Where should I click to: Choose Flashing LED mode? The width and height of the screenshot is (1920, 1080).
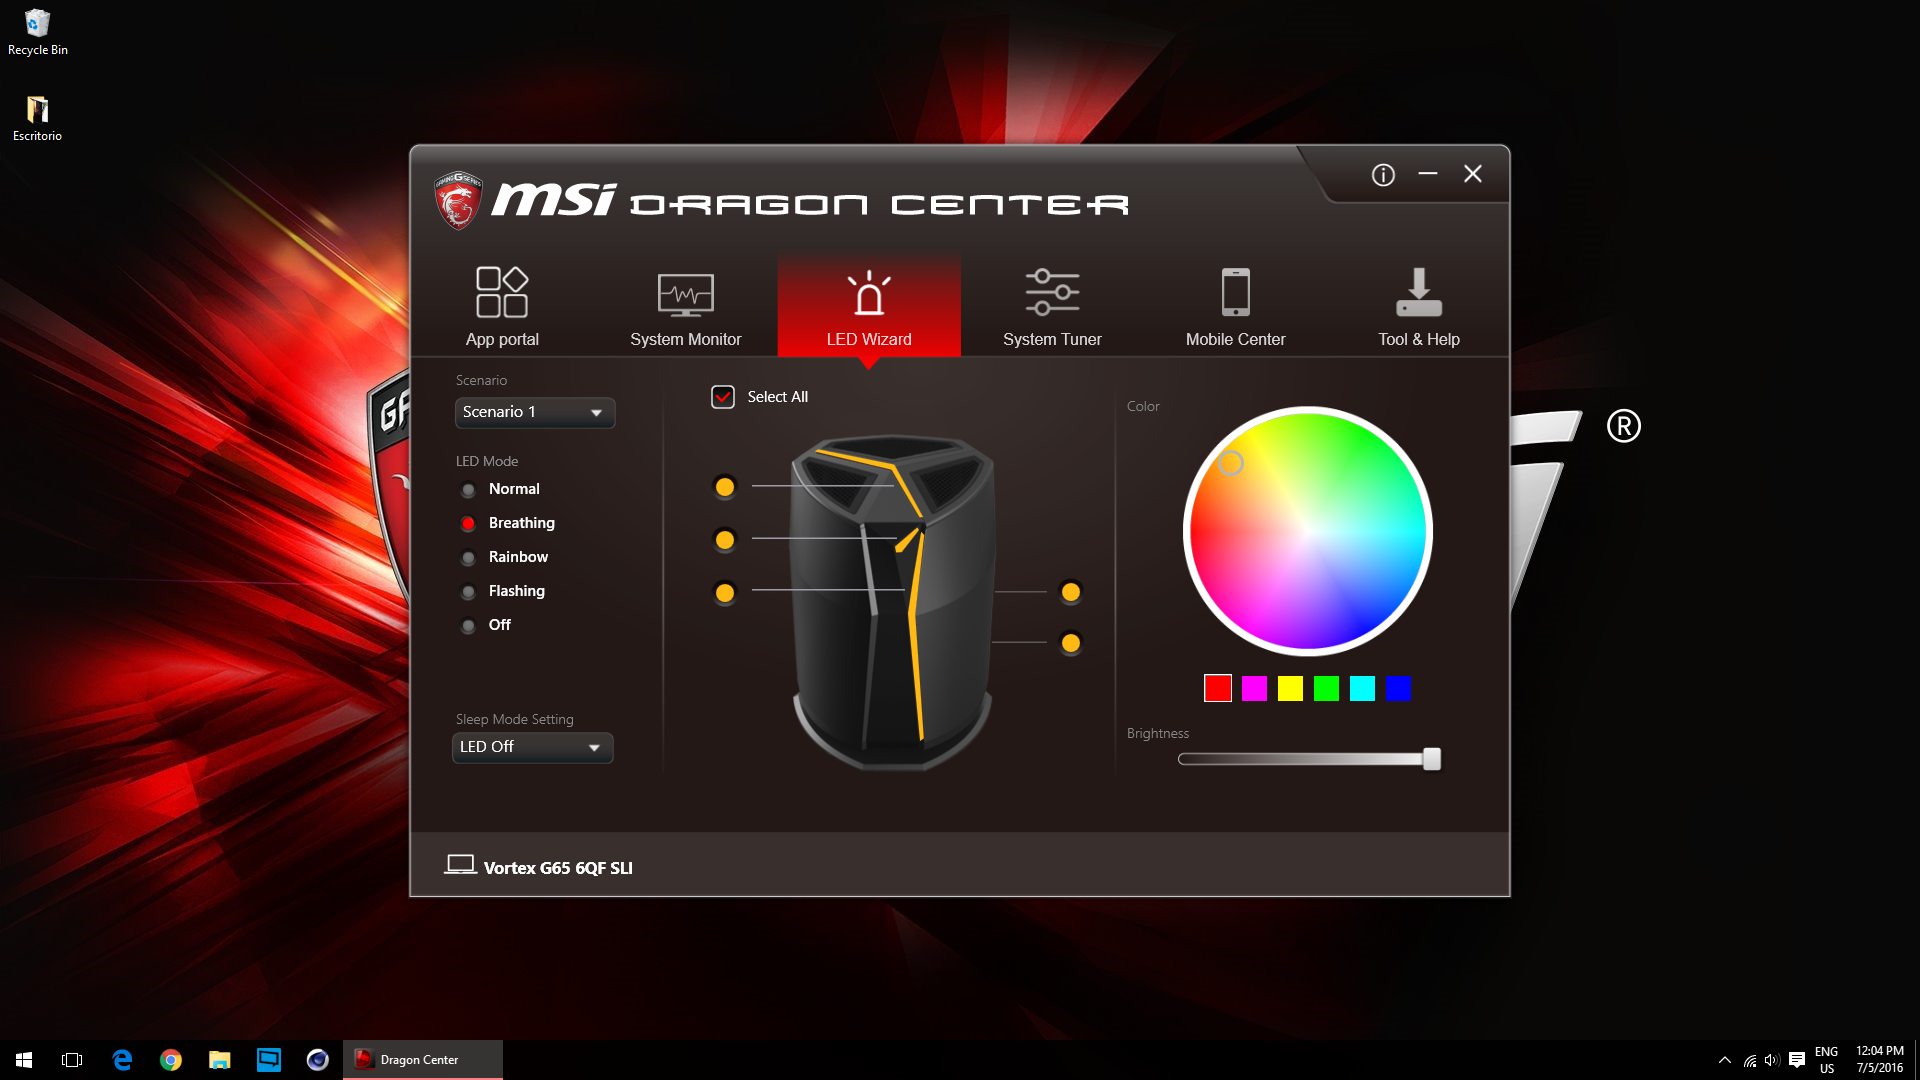(x=504, y=591)
